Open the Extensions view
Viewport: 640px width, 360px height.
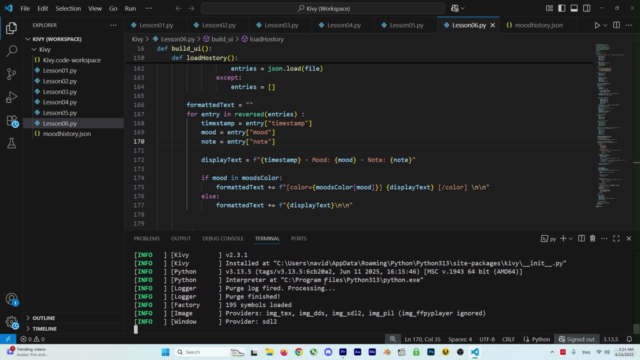[x=11, y=120]
